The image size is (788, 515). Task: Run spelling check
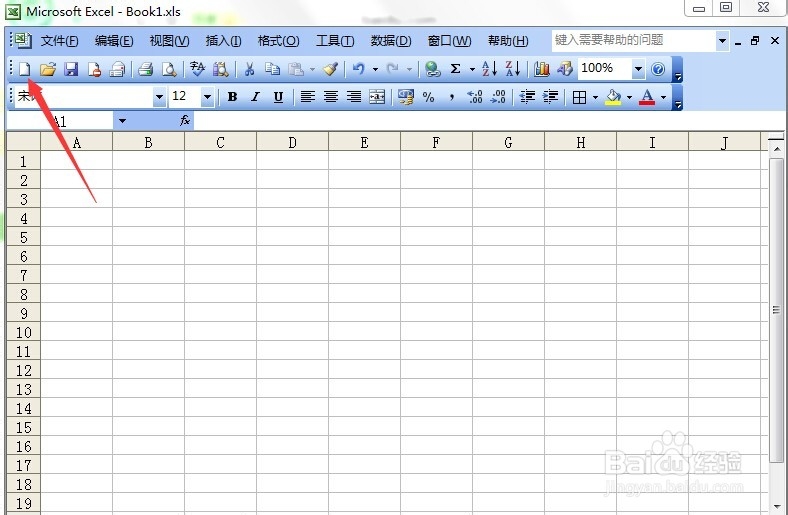(197, 69)
